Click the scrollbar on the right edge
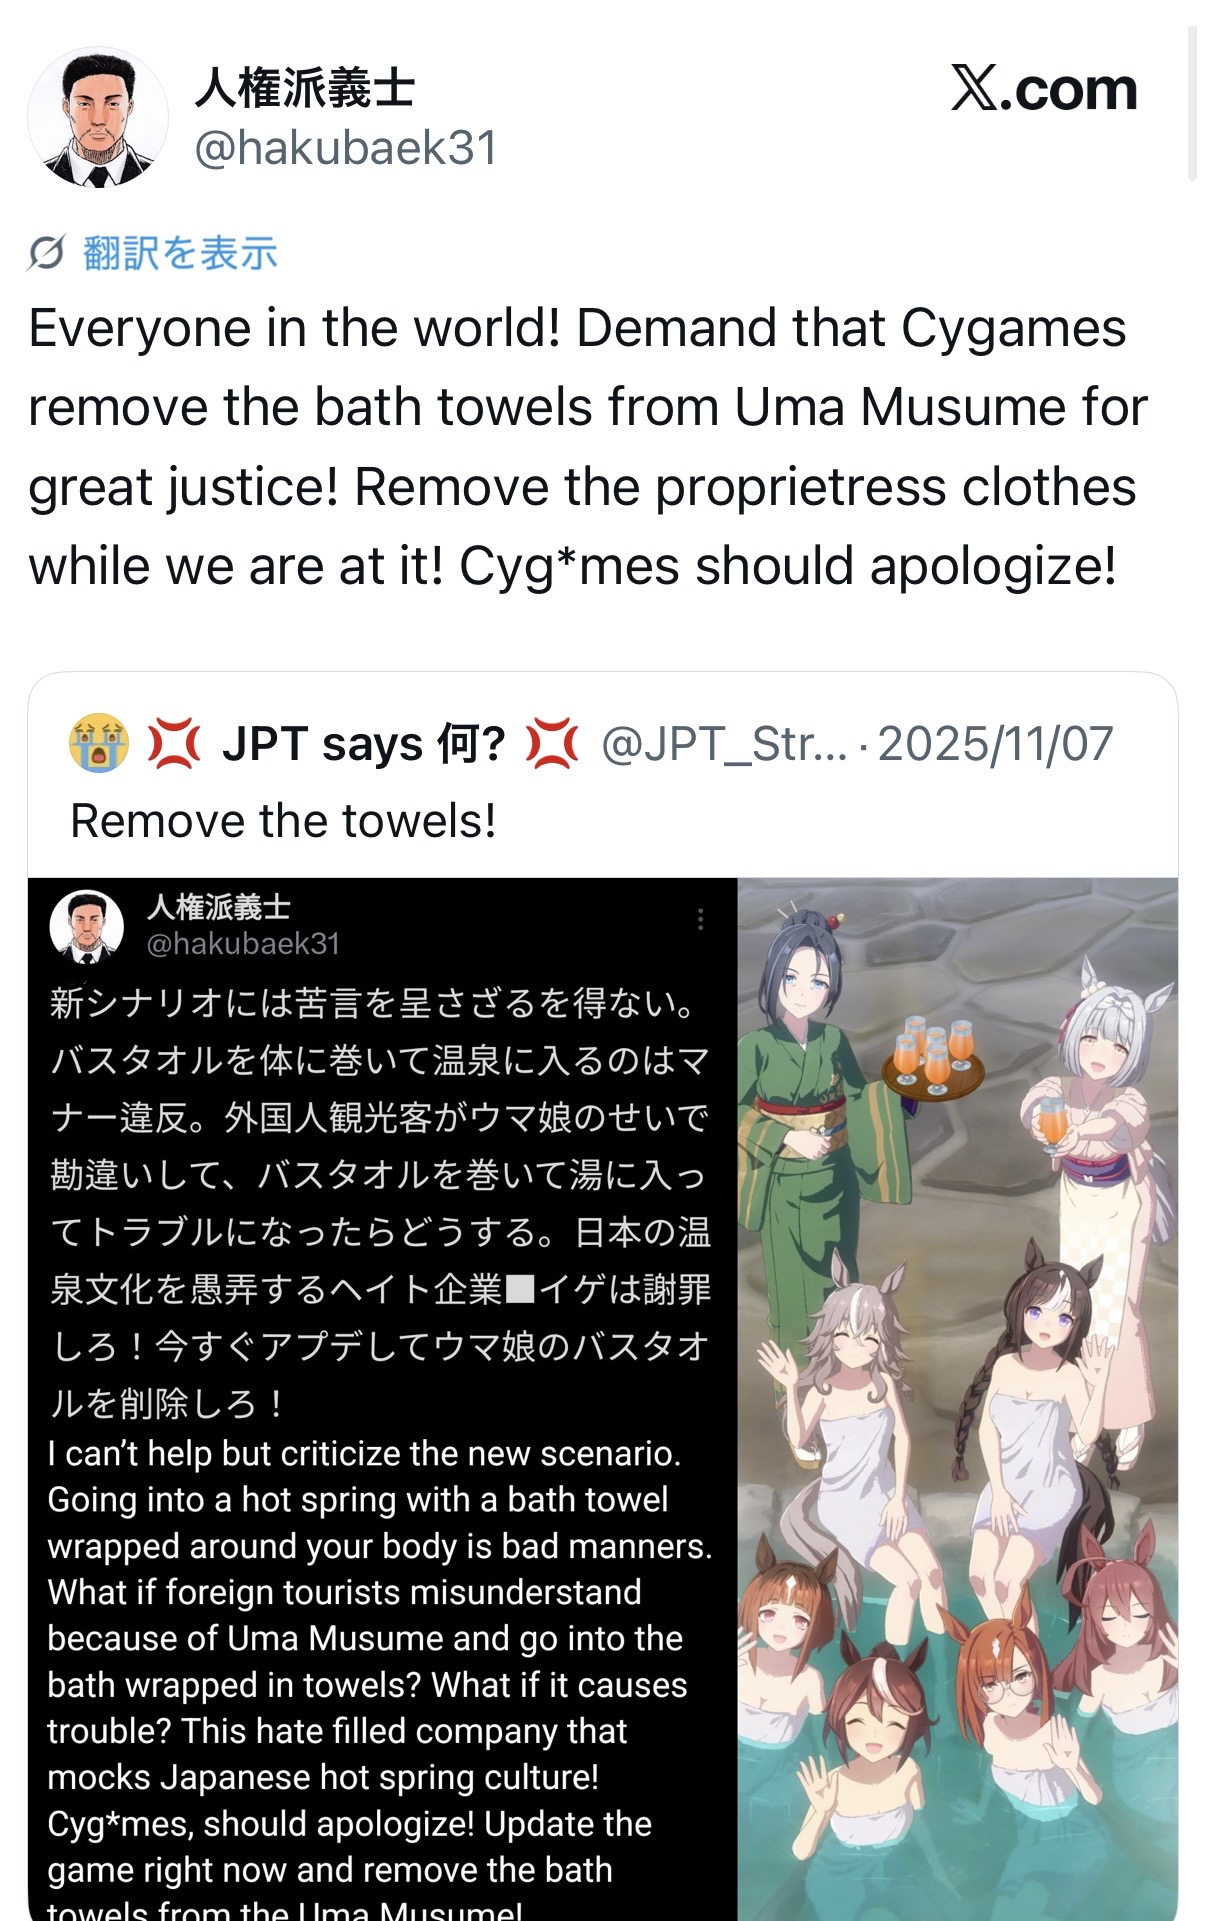The image size is (1206, 1921). click(1192, 103)
